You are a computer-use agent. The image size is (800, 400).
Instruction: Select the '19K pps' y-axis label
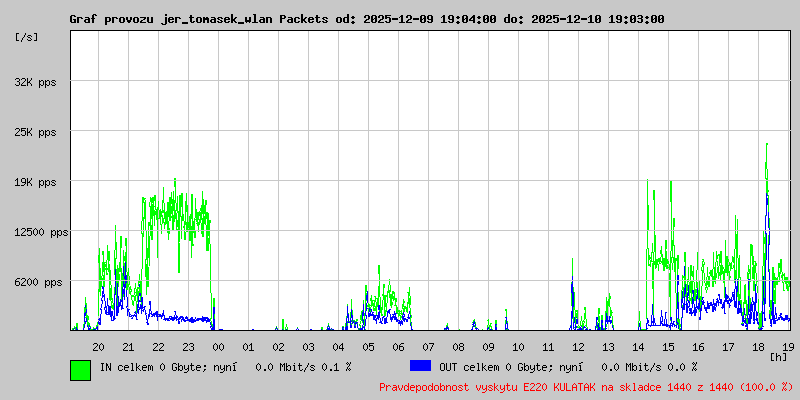pyautogui.click(x=36, y=183)
